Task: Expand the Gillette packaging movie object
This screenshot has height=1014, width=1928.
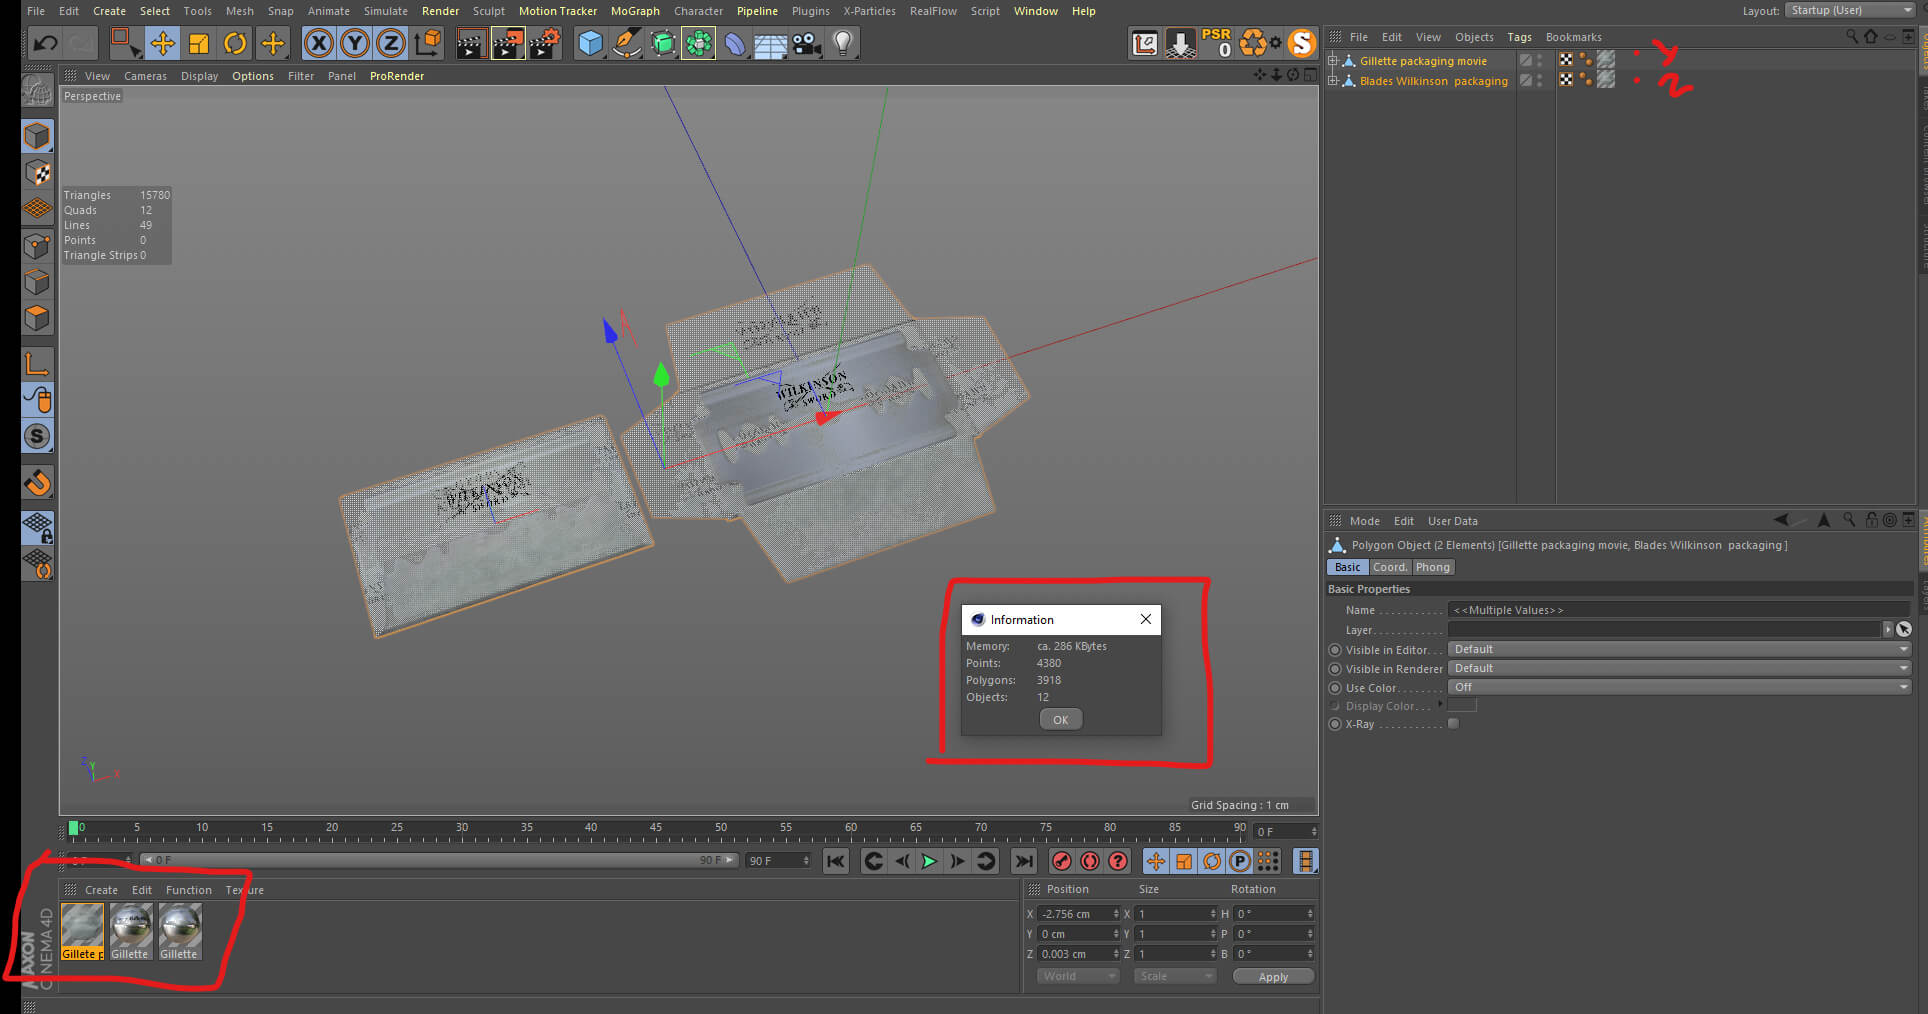Action: click(x=1332, y=61)
